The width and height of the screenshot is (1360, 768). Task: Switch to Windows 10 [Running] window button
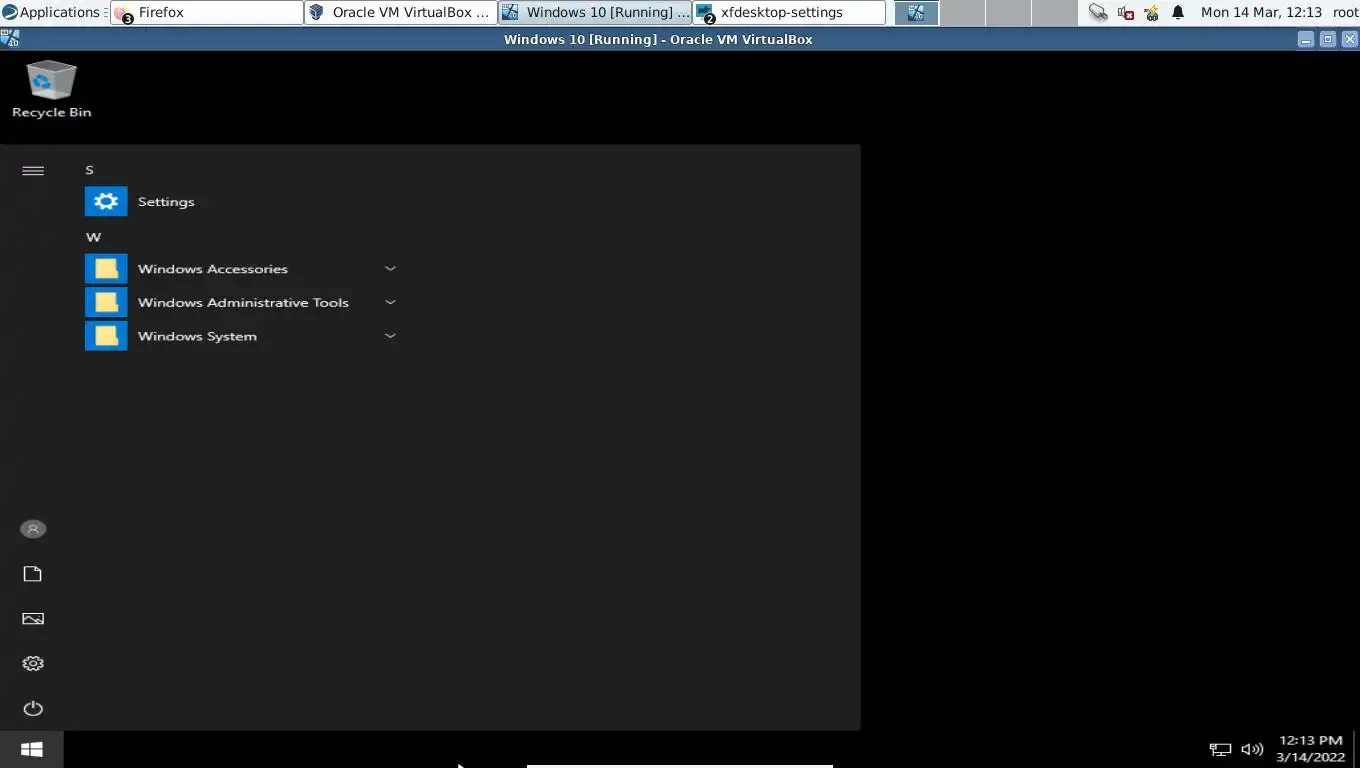pyautogui.click(x=595, y=13)
